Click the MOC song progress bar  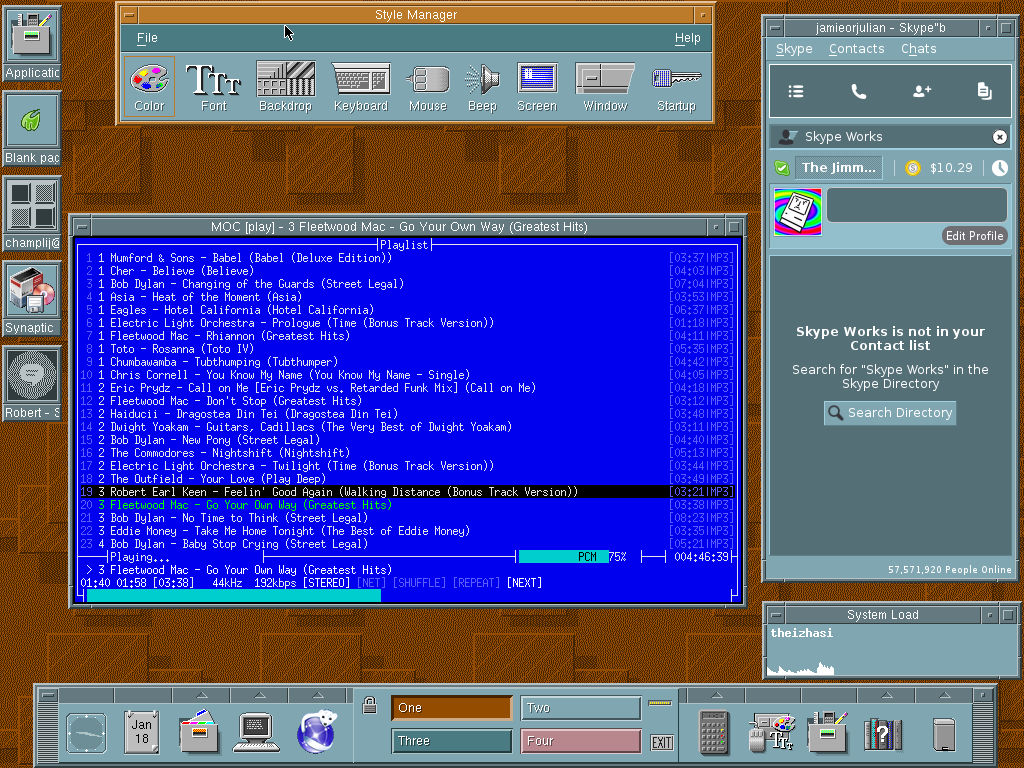tap(408, 596)
